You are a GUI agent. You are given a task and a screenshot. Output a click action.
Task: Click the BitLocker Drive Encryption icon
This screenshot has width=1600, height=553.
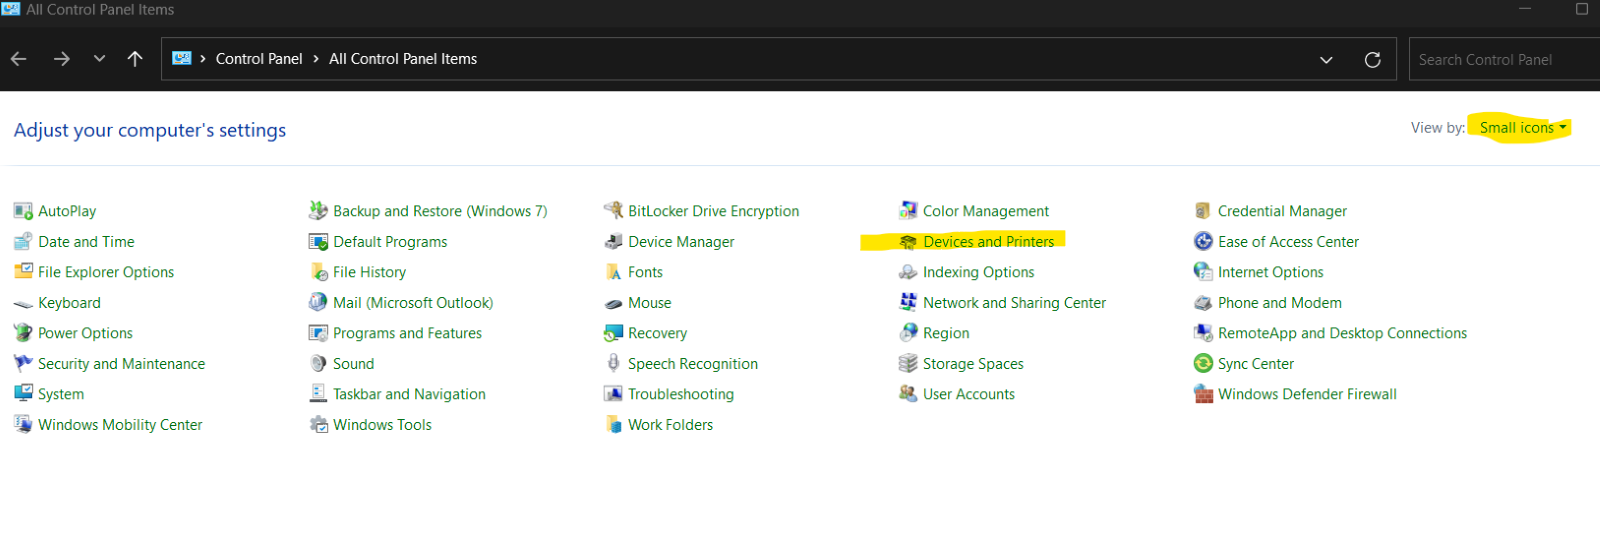[x=613, y=211]
